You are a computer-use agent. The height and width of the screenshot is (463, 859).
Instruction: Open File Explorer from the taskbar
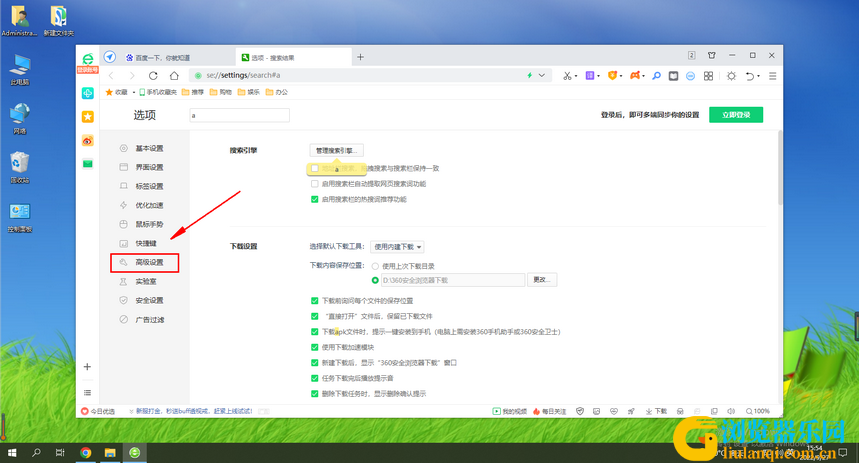(110, 453)
